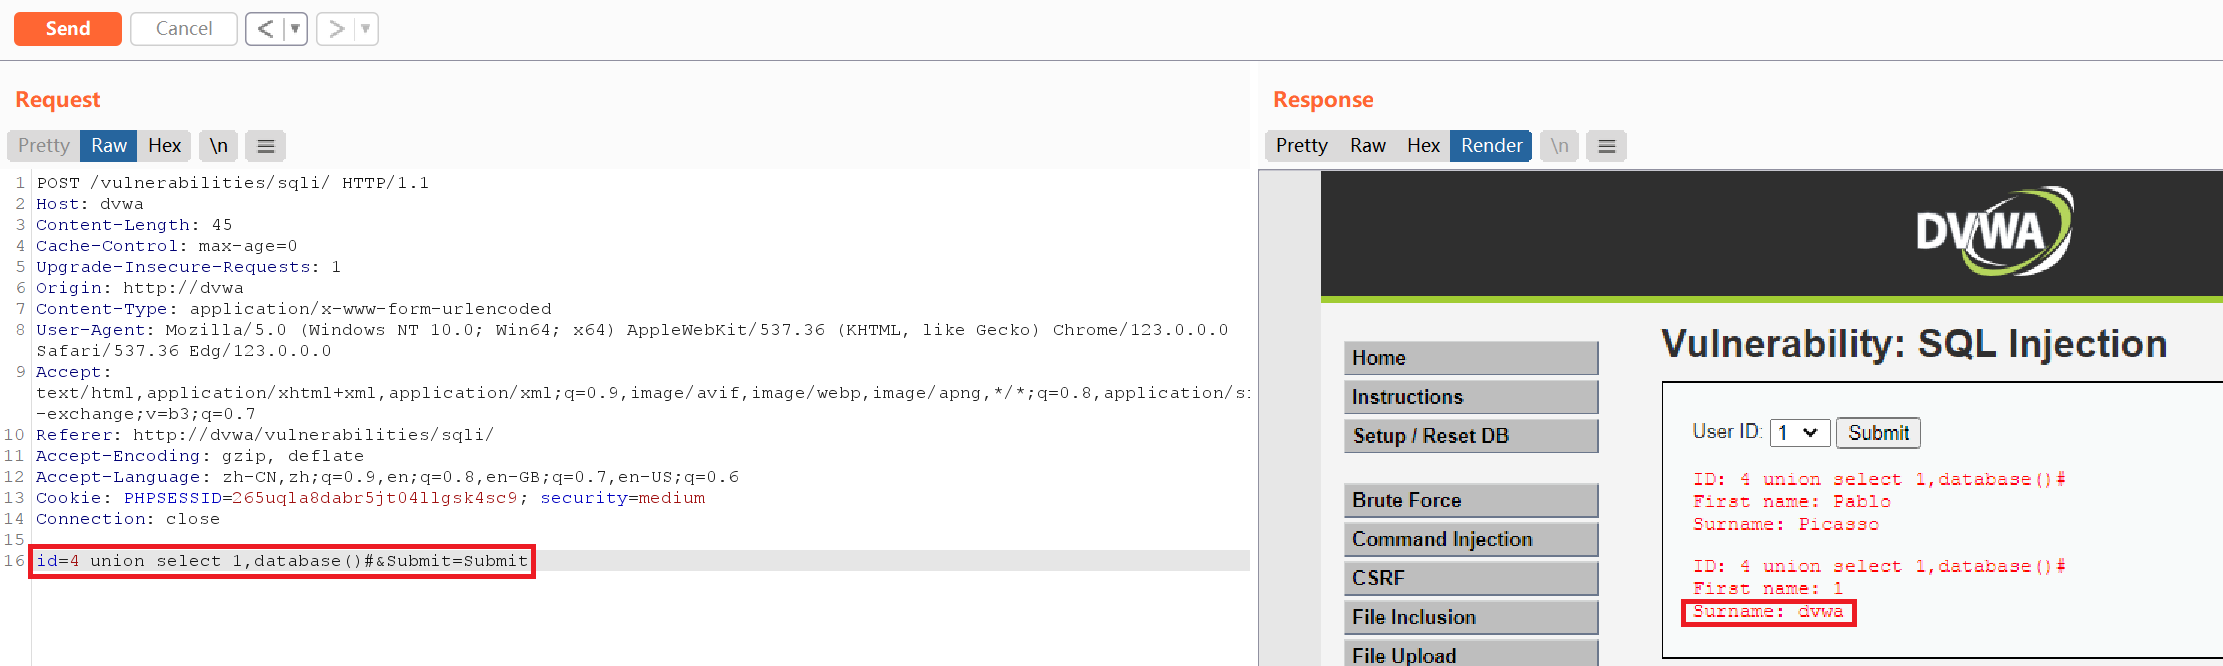The image size is (2223, 666).
Task: Select the Request Raw tab
Action: [x=109, y=146]
